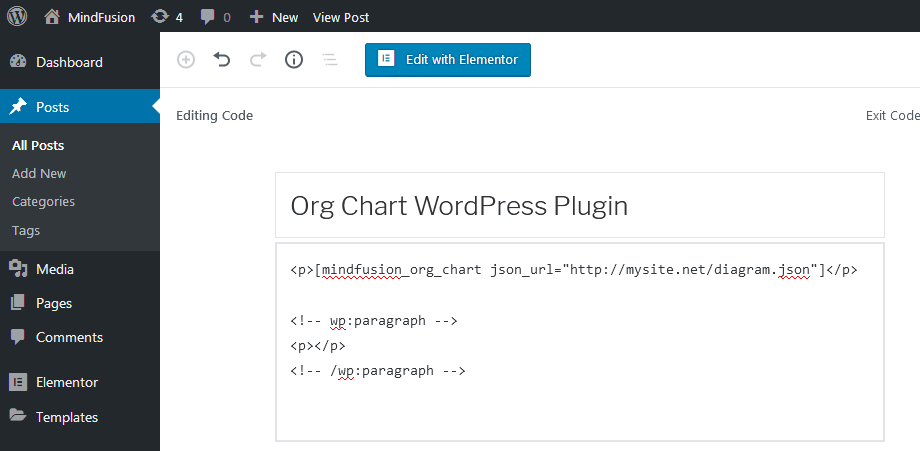Screen dimensions: 920x451
Task: Open Templates in the sidebar
Action: [67, 417]
